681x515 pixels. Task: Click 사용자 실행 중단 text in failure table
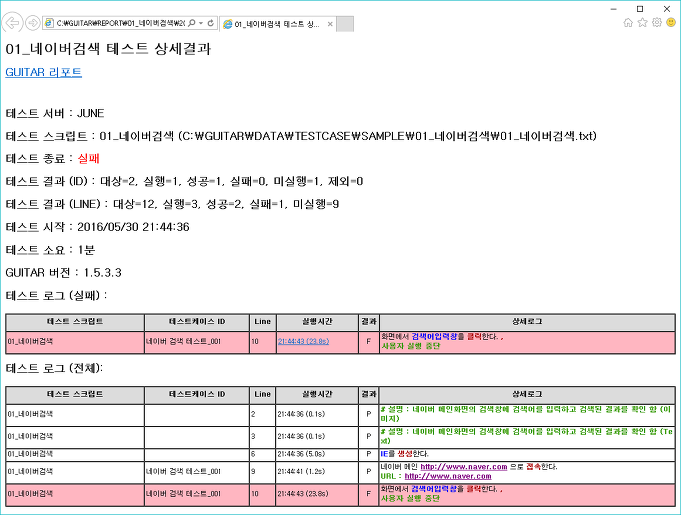(410, 346)
